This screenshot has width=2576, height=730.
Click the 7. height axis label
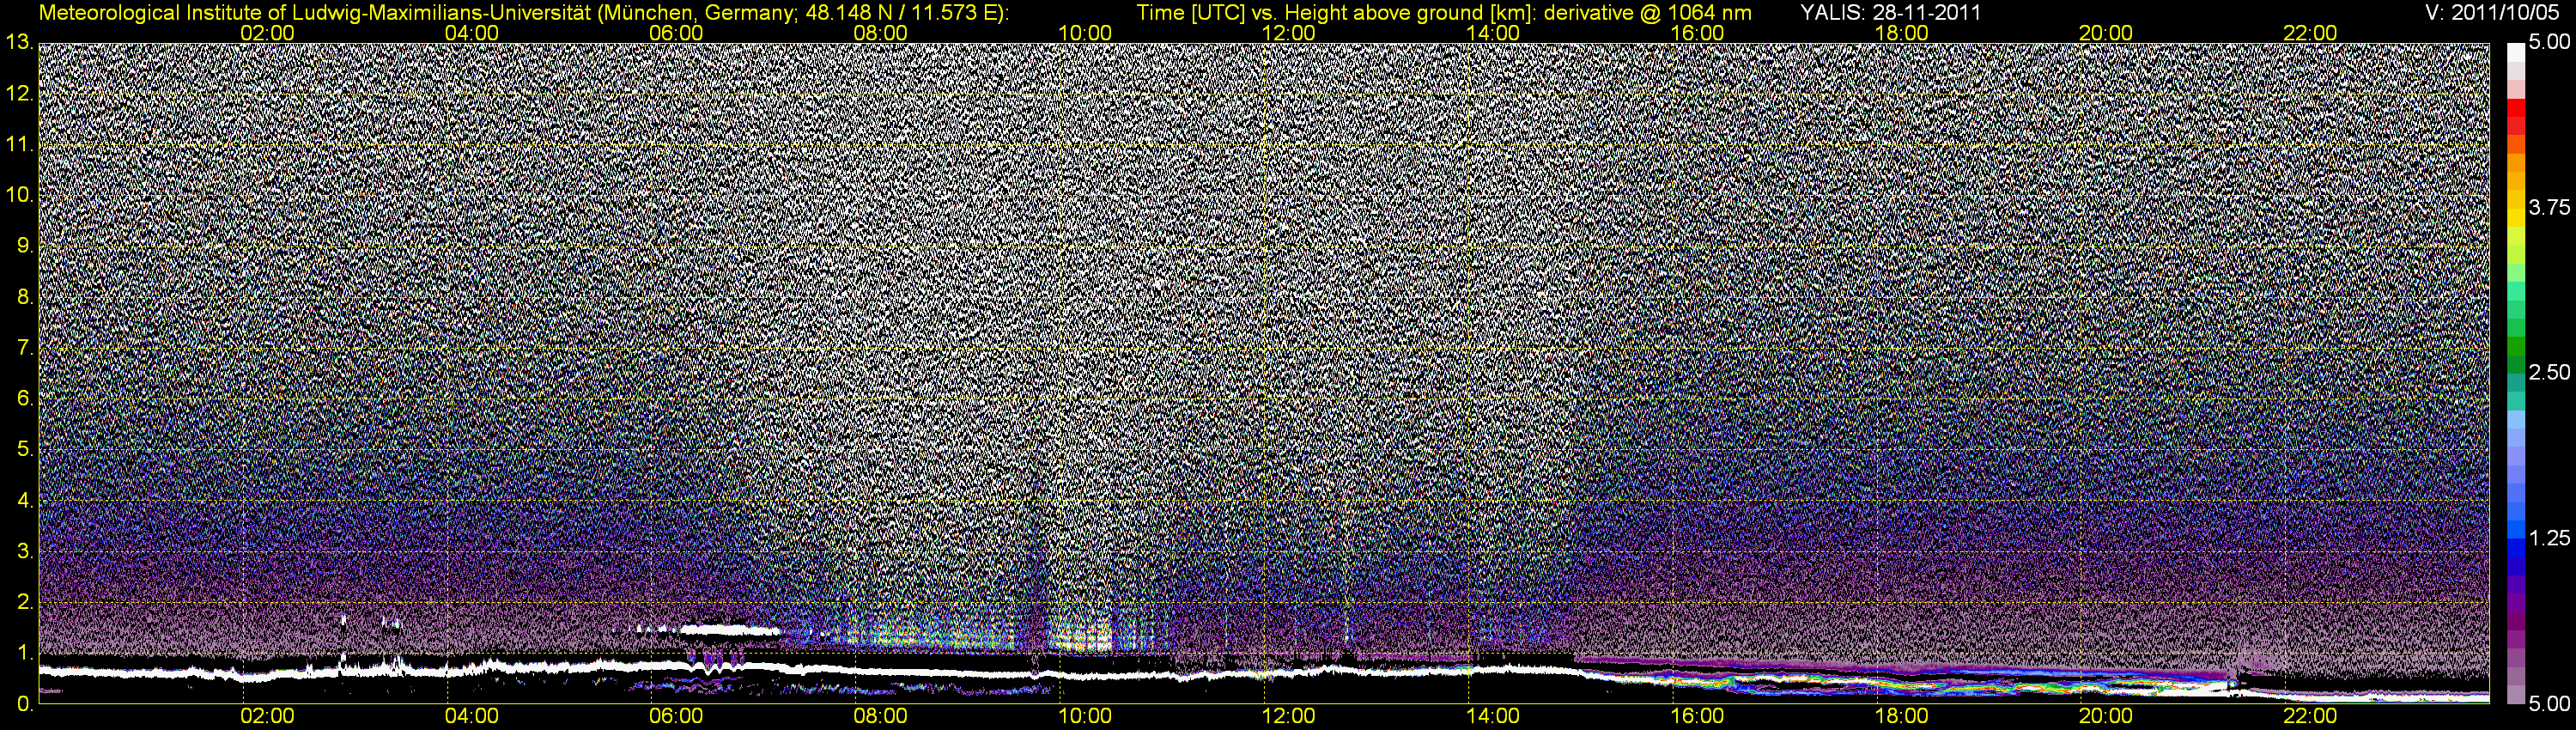pos(24,348)
